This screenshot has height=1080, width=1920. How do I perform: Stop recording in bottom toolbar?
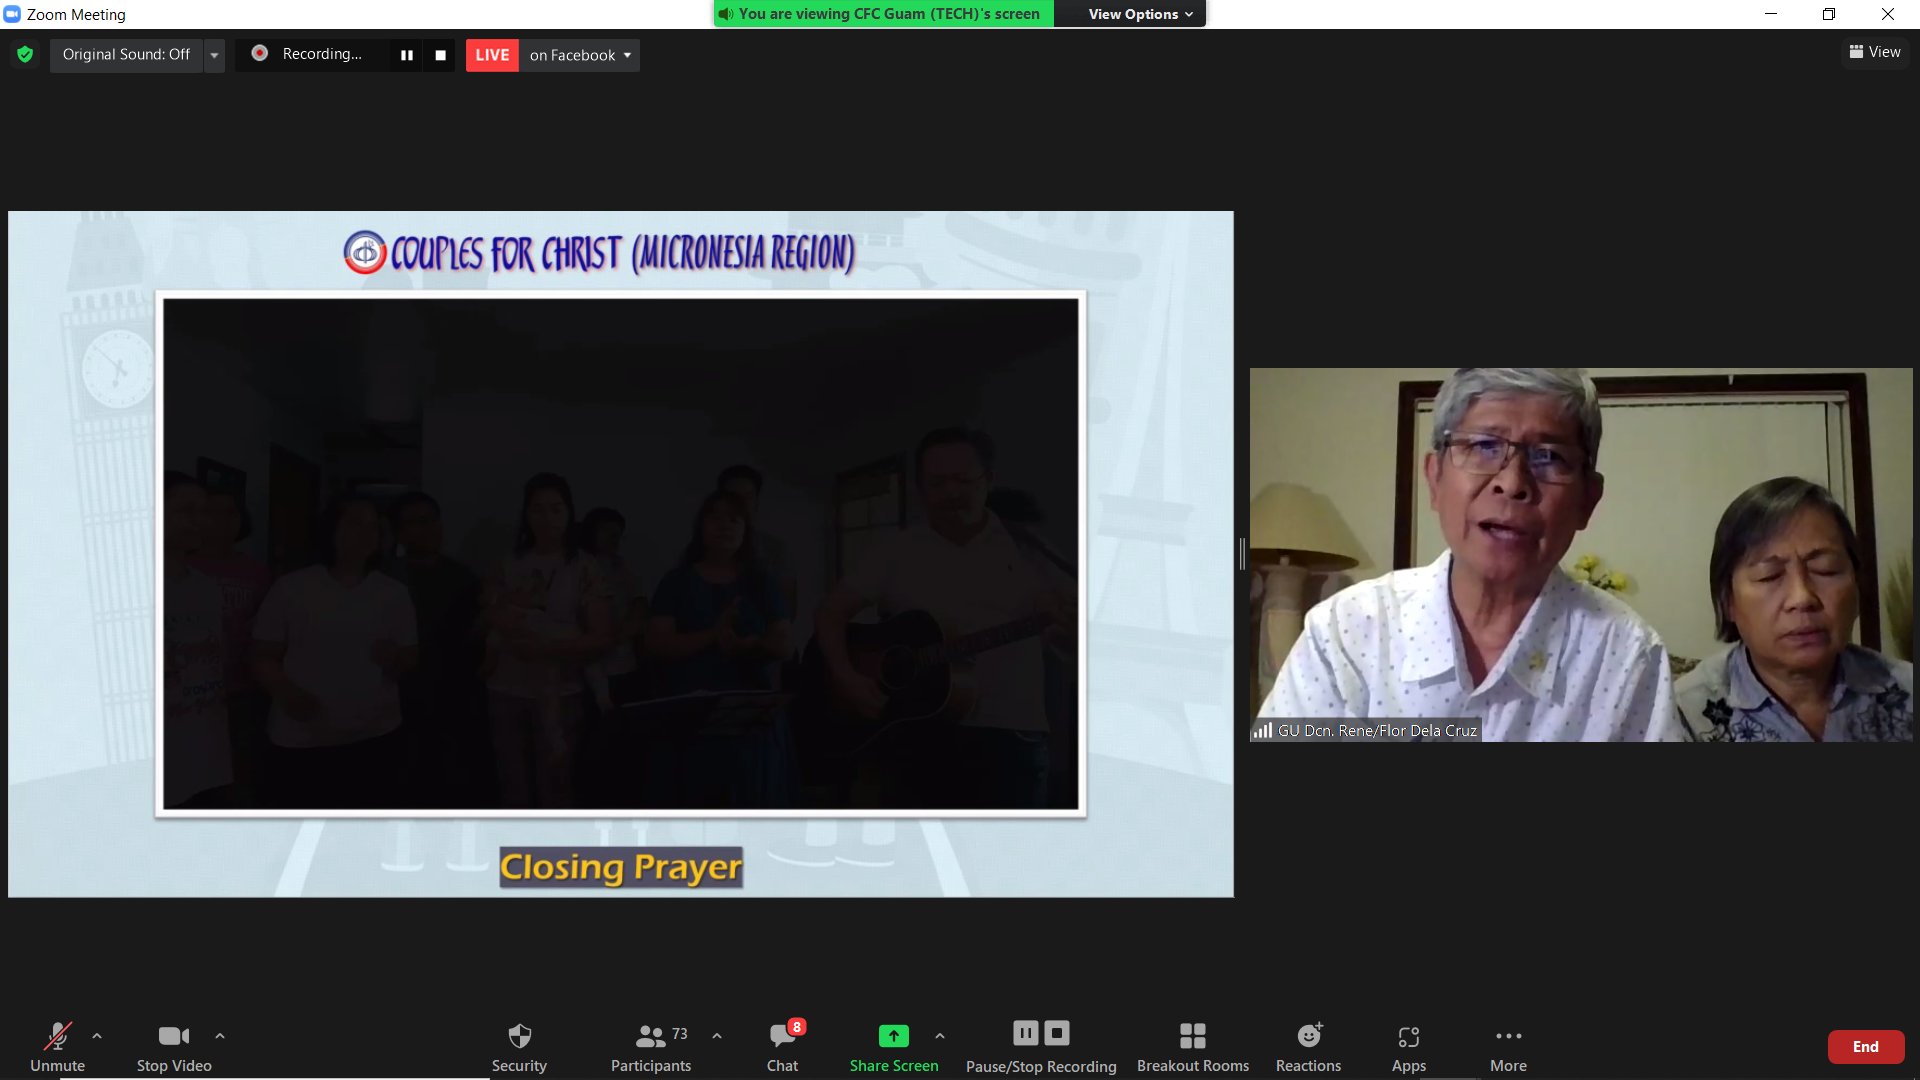[1057, 1033]
